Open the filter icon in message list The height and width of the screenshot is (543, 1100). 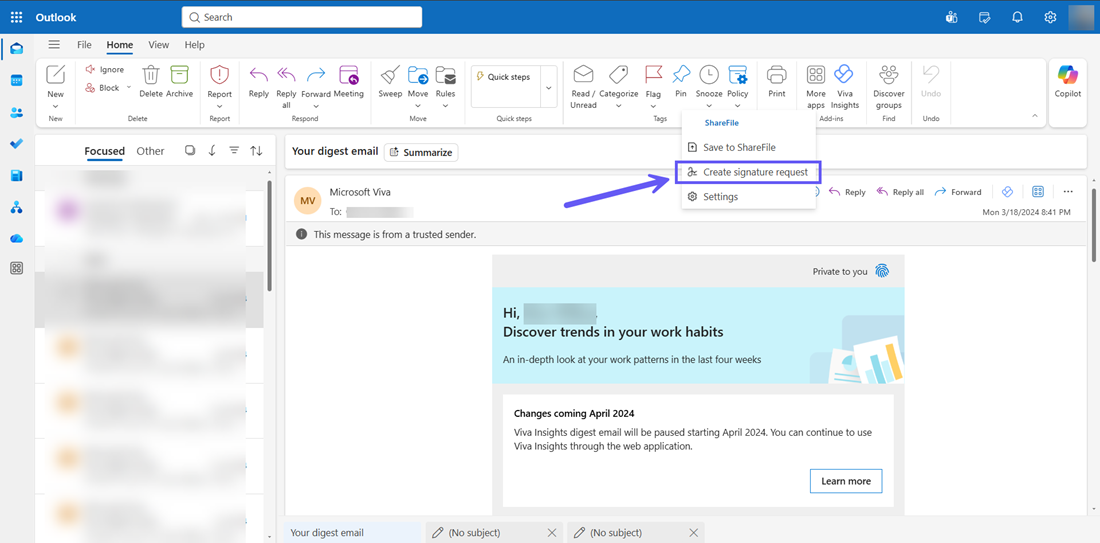pos(234,150)
